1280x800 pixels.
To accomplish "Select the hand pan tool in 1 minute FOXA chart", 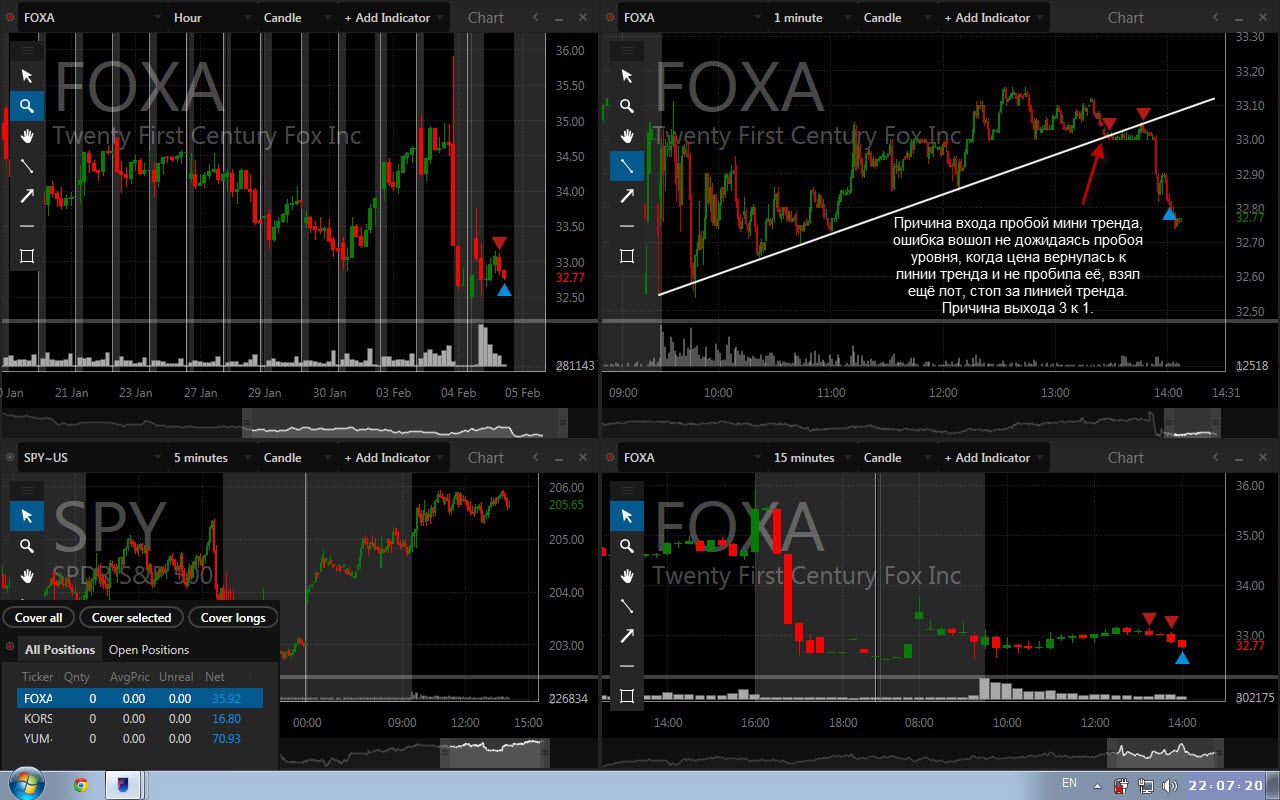I will pos(627,136).
